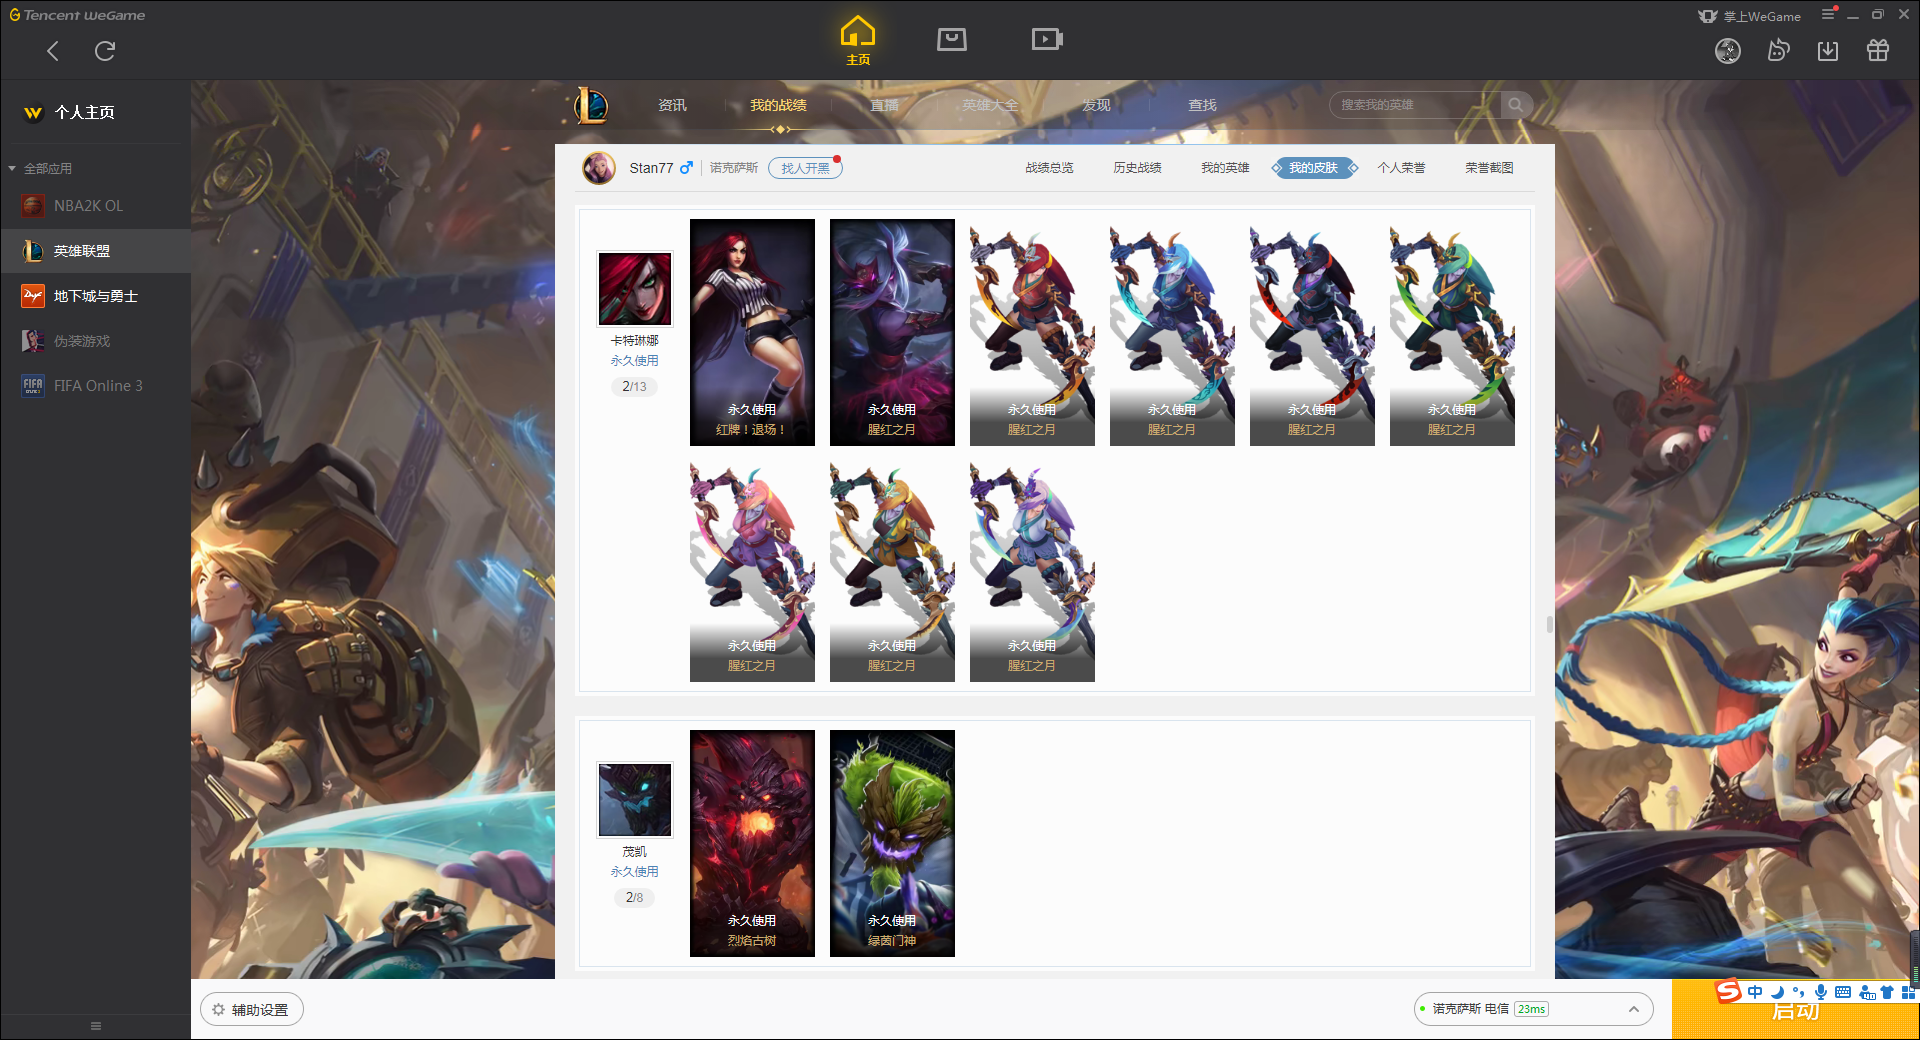Open the gift box icon
This screenshot has height=1040, width=1920.
click(x=1878, y=50)
